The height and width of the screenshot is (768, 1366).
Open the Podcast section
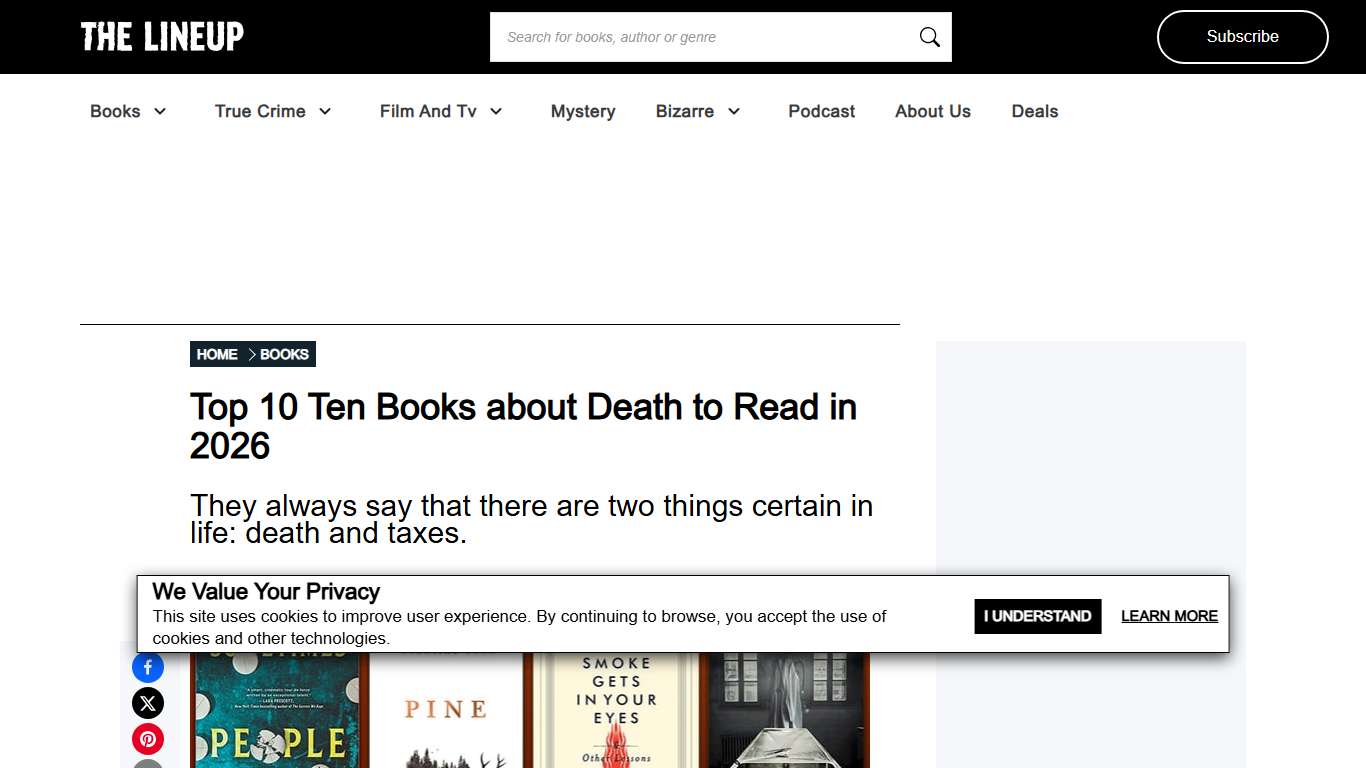821,111
